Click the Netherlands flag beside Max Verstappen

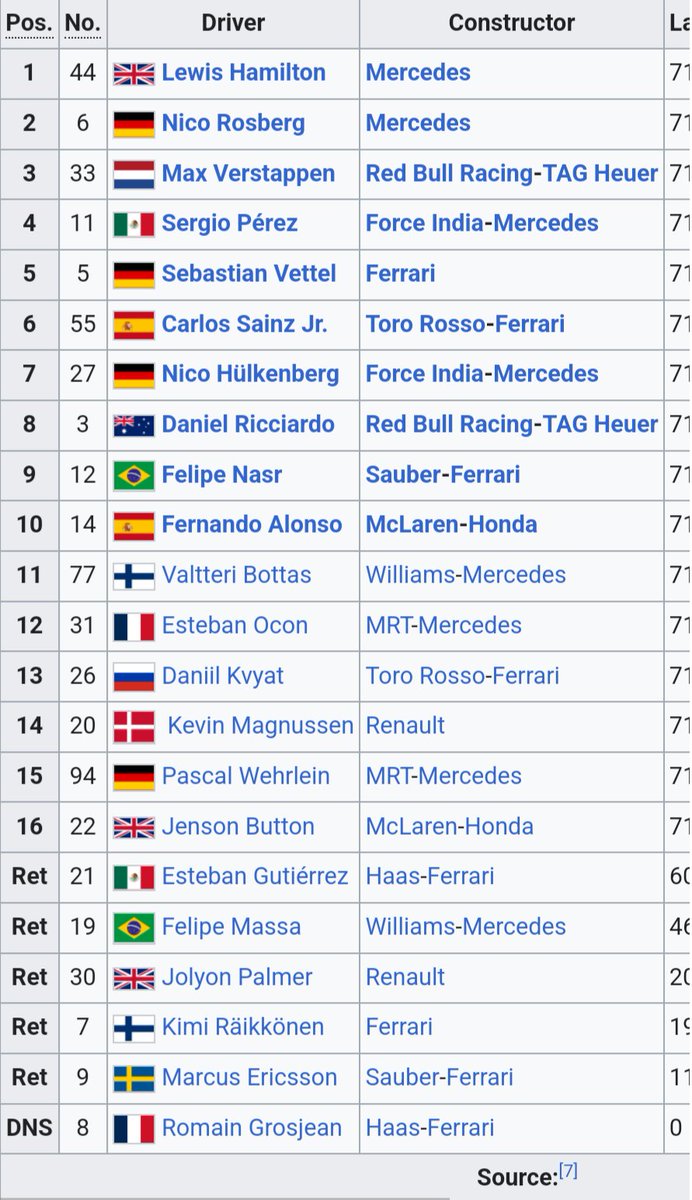point(134,174)
